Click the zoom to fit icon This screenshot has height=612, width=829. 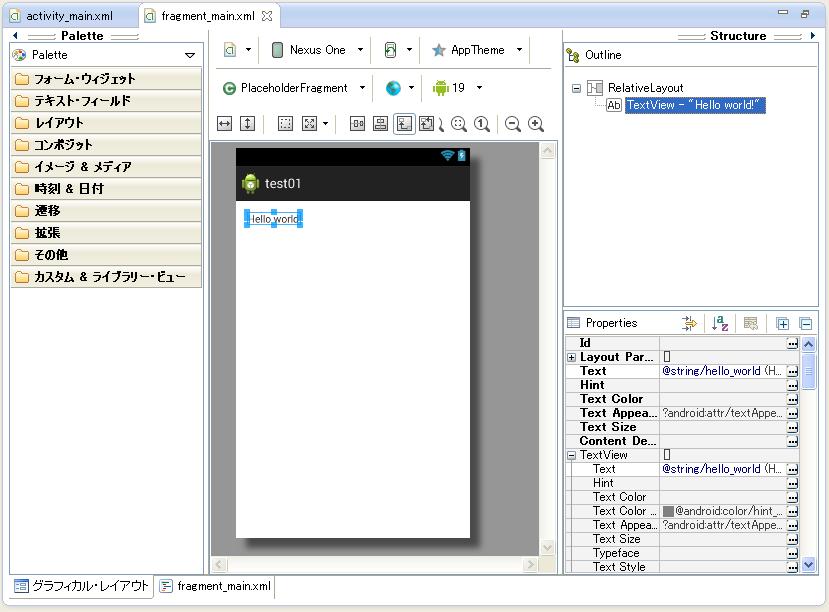(x=458, y=124)
